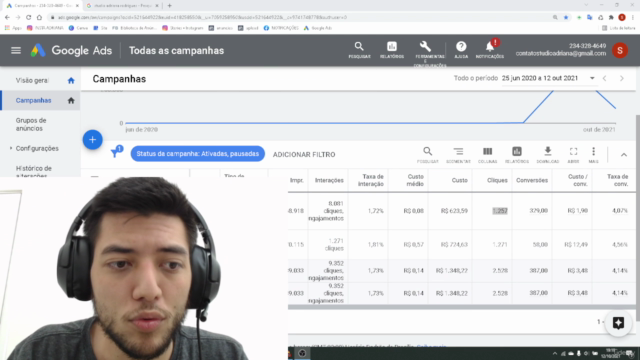Click the date range 25 jun 2020 a 12 out 2021

click(x=540, y=78)
